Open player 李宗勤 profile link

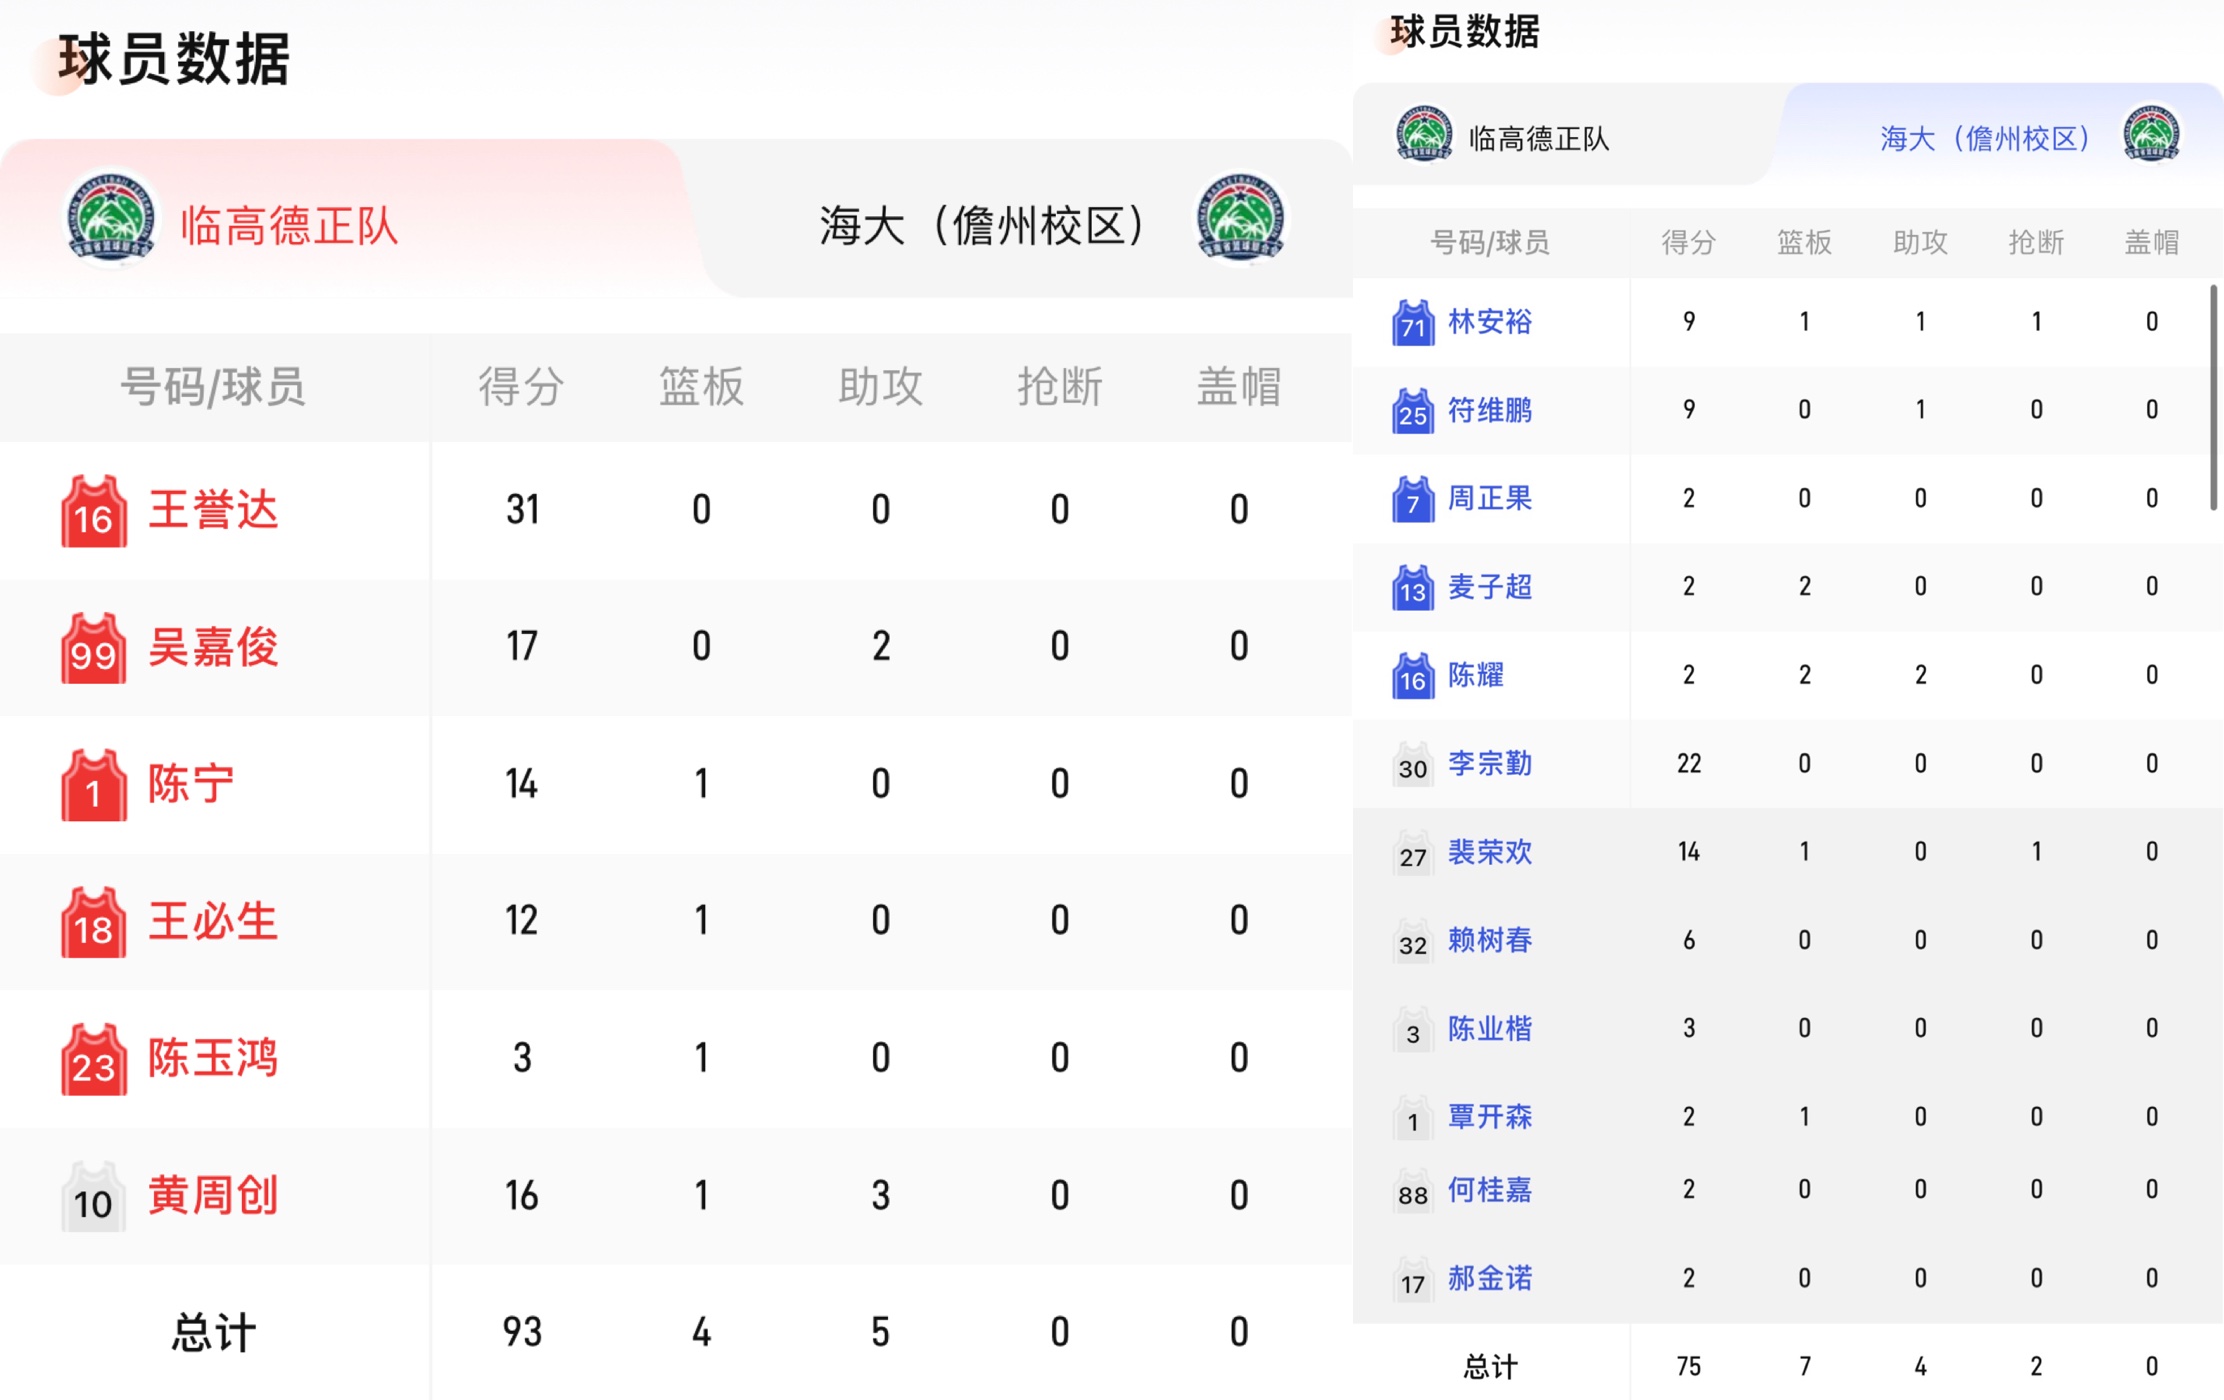pyautogui.click(x=1489, y=764)
